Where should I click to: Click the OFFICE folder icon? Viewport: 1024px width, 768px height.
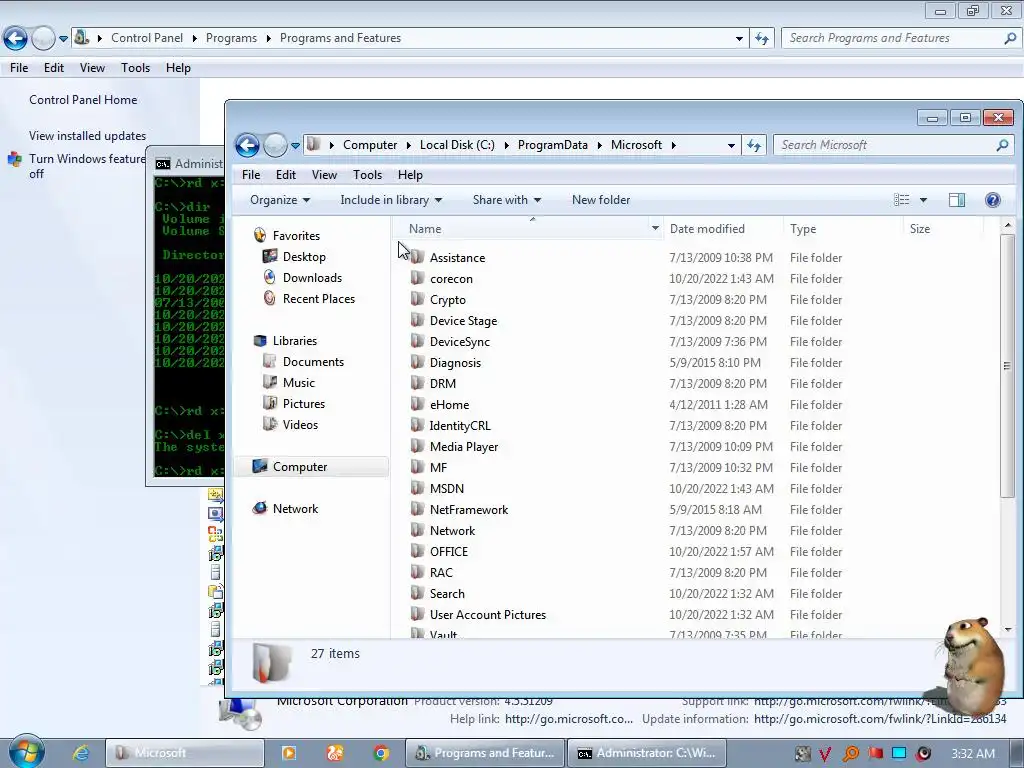(x=417, y=551)
